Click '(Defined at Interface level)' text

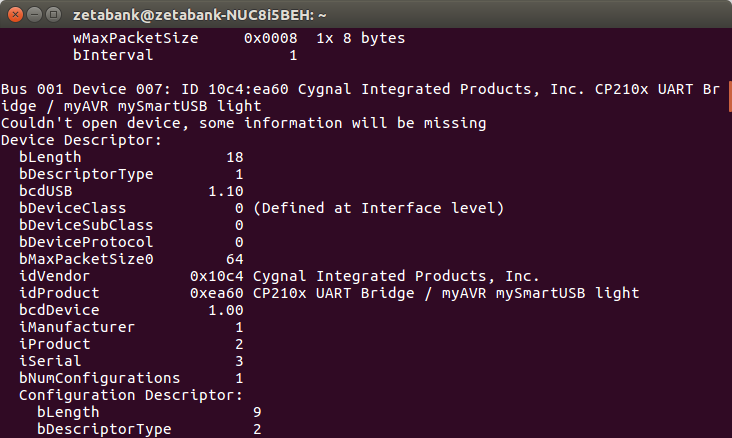tap(379, 208)
